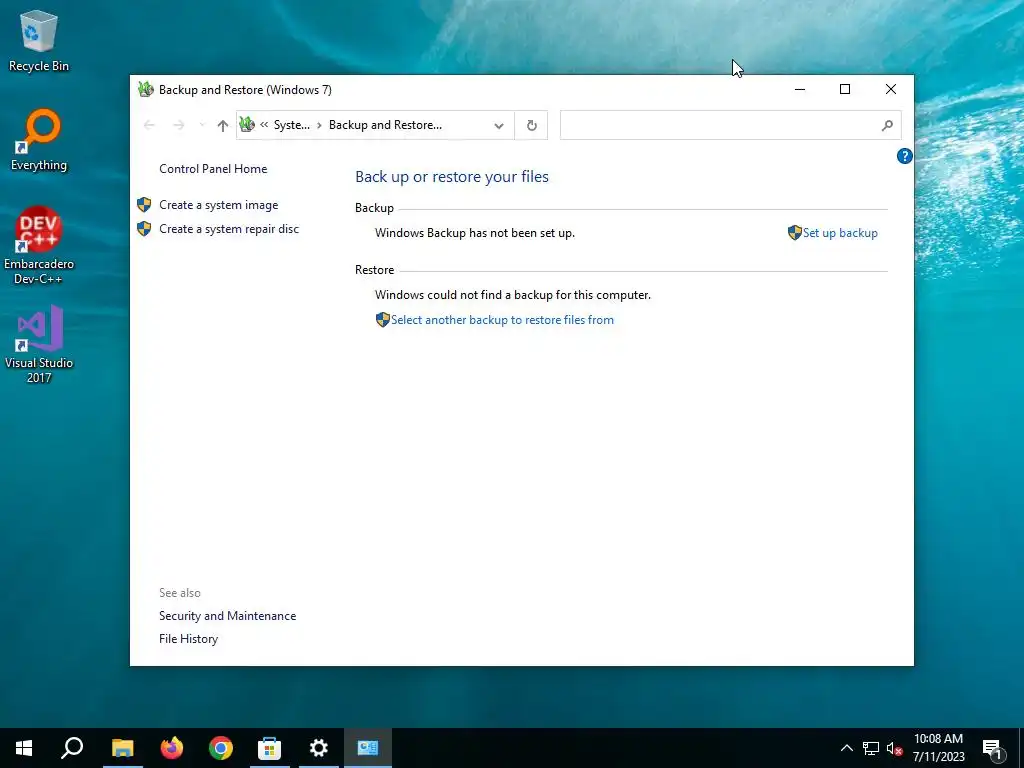This screenshot has width=1024, height=768.
Task: Open the Recycle Bin desktop icon
Action: (x=39, y=40)
